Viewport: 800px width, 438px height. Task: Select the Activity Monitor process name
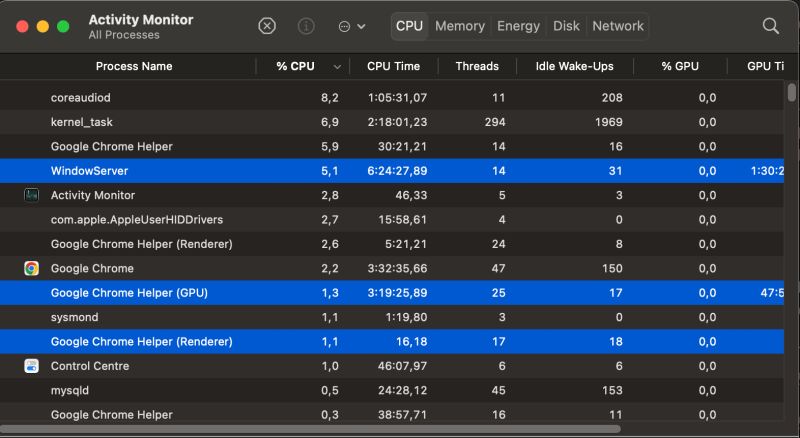point(93,195)
